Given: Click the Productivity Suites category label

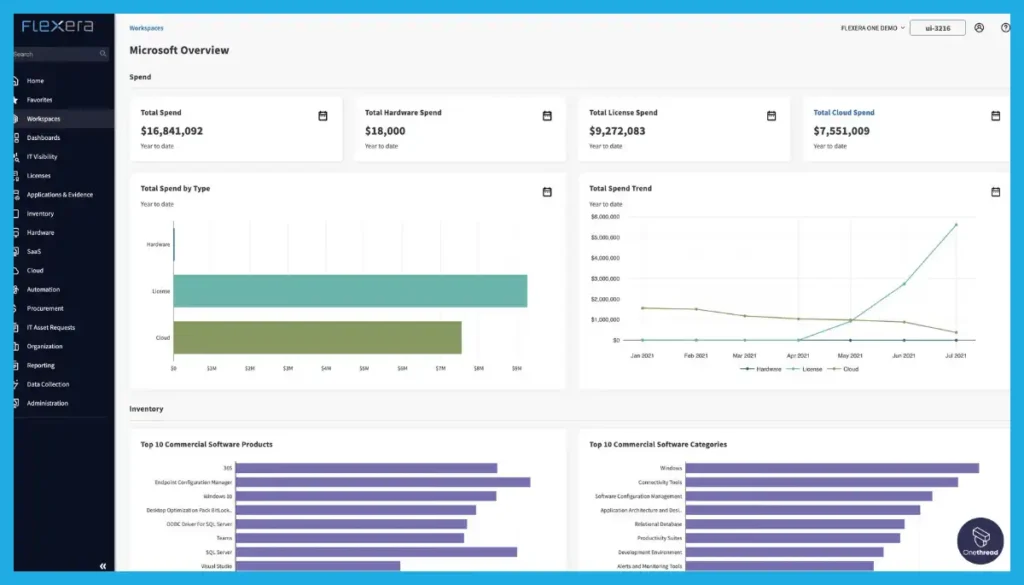Looking at the screenshot, I should [x=660, y=538].
